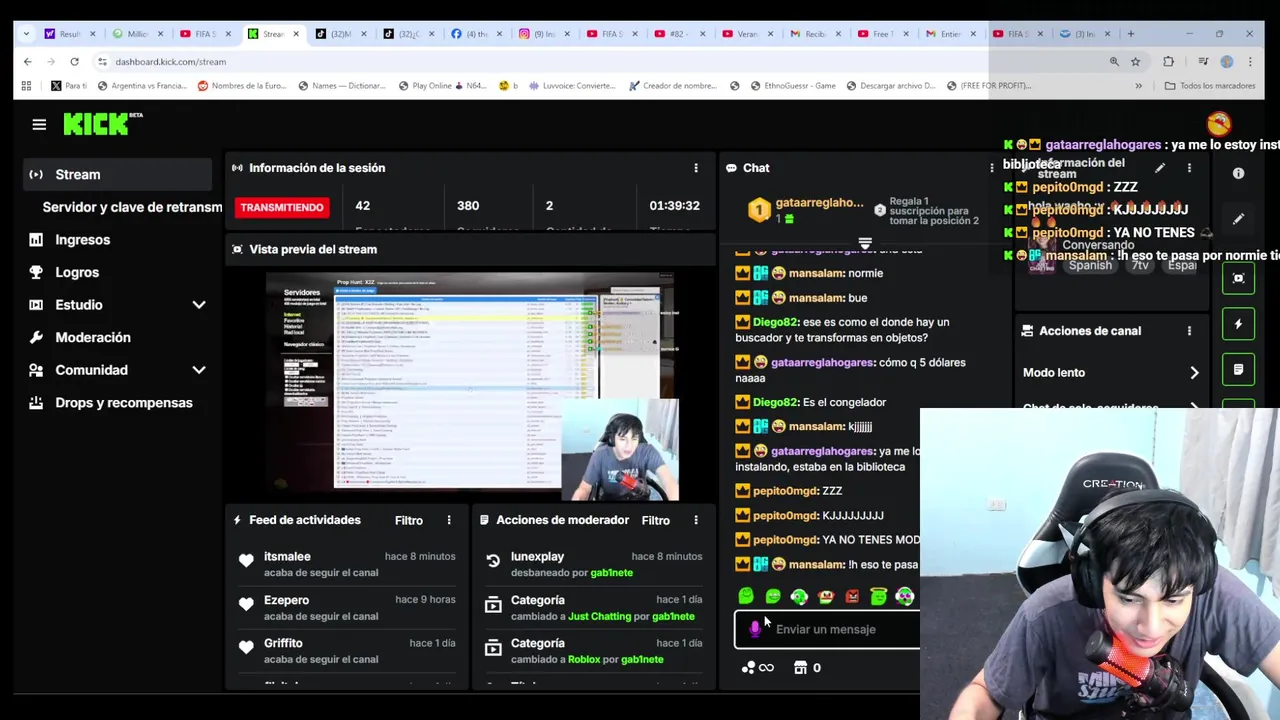This screenshot has width=1280, height=720.
Task: Click the Griffito follow entry
Action: click(345, 650)
